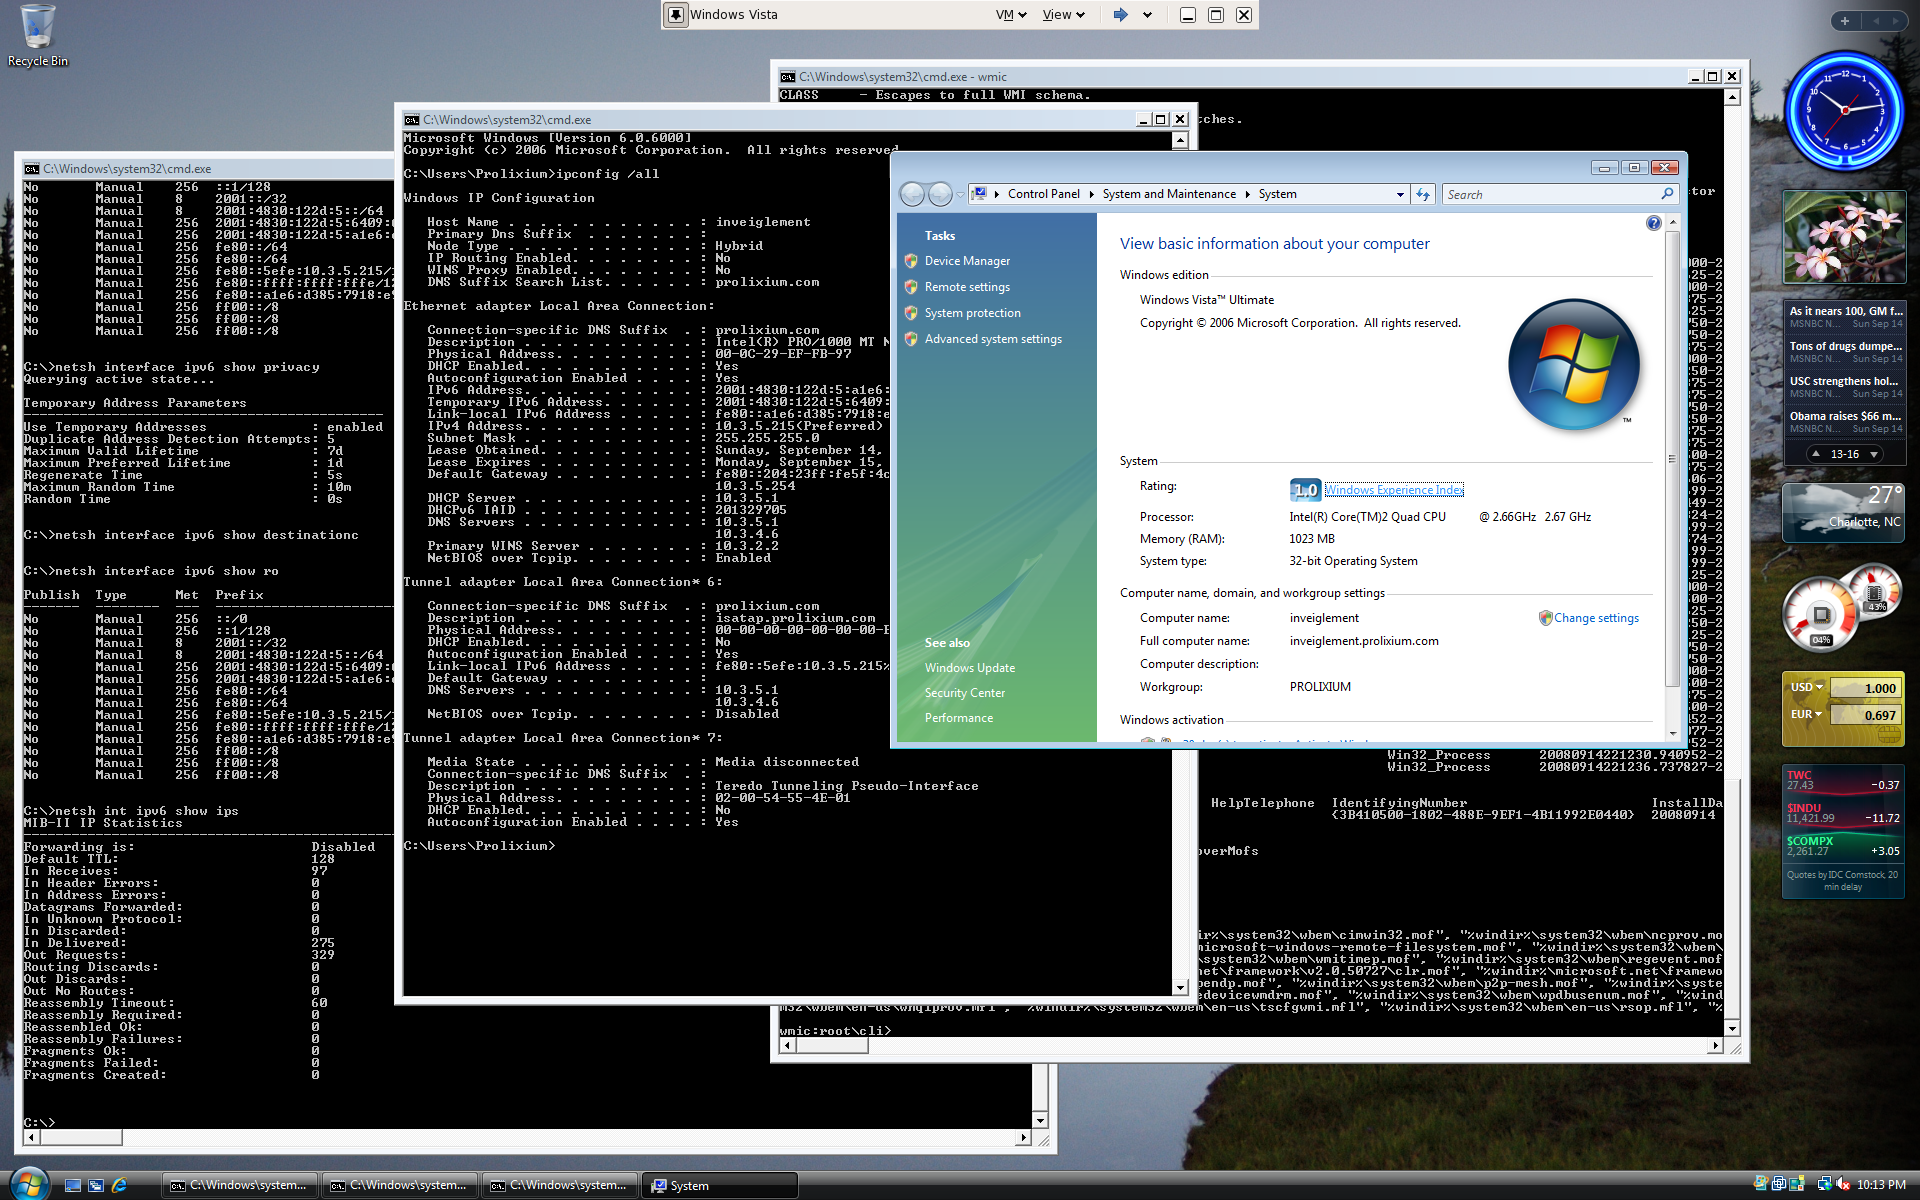Click the shield icon beside System protection
Viewport: 1920px width, 1200px height.
[911, 313]
